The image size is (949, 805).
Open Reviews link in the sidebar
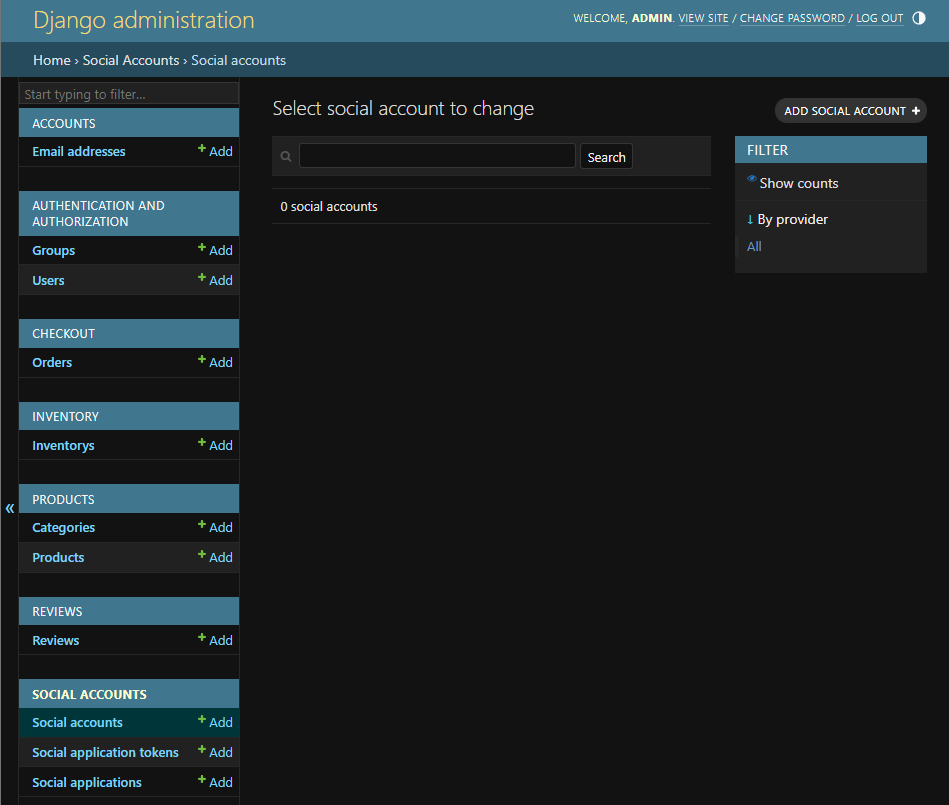coord(56,640)
